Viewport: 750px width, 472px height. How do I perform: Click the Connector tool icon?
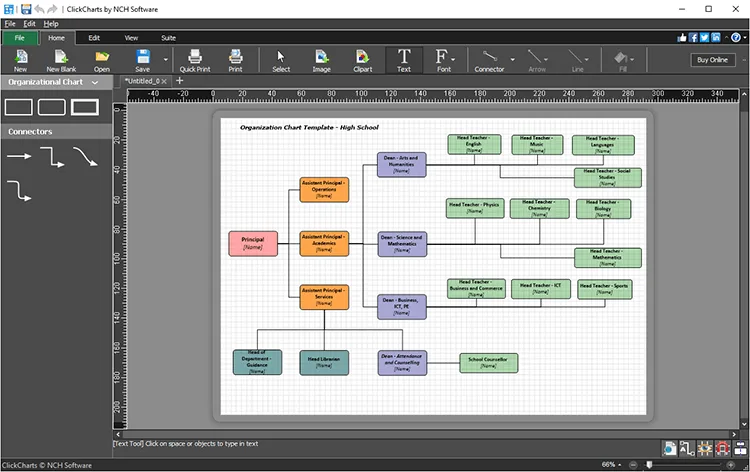(489, 60)
